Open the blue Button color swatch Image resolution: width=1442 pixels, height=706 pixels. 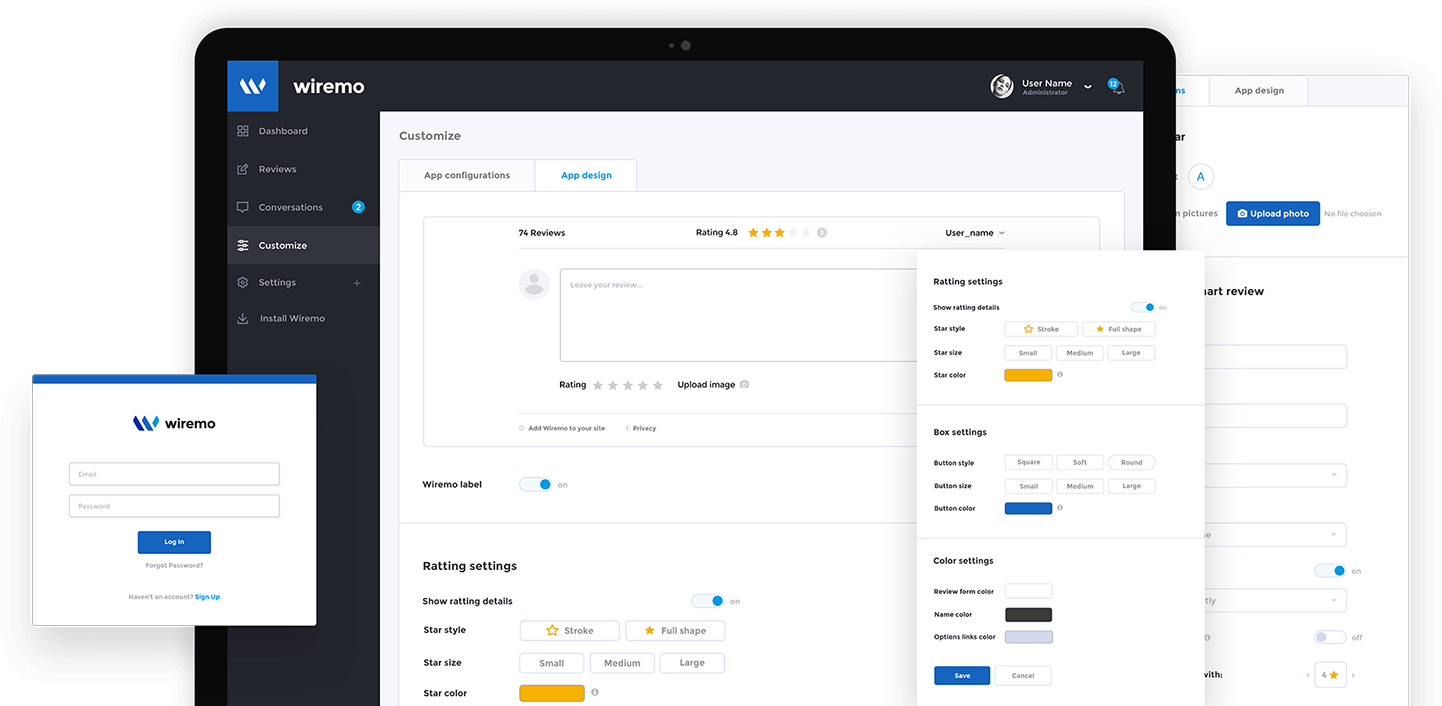tap(1028, 508)
